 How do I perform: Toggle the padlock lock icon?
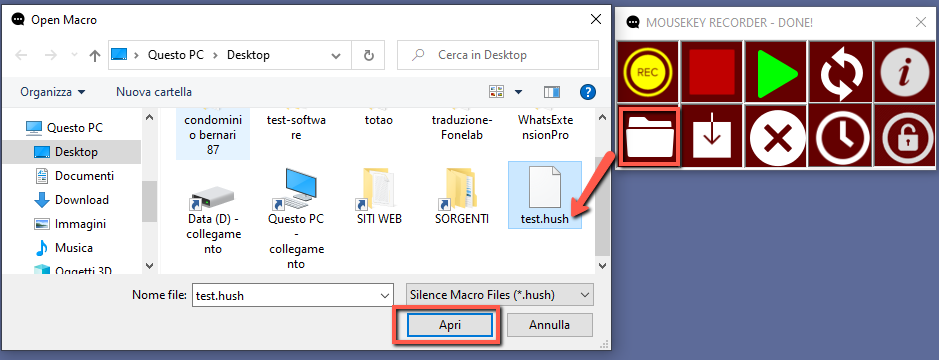(x=905, y=136)
